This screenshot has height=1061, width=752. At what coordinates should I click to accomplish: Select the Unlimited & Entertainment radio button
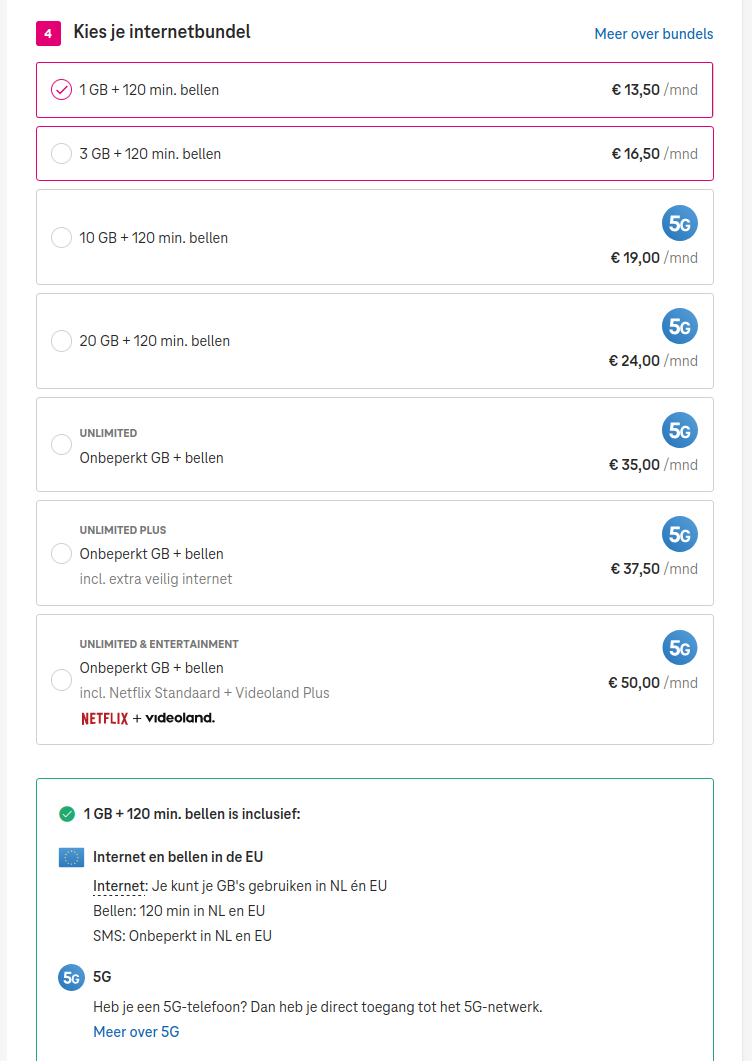(x=62, y=680)
